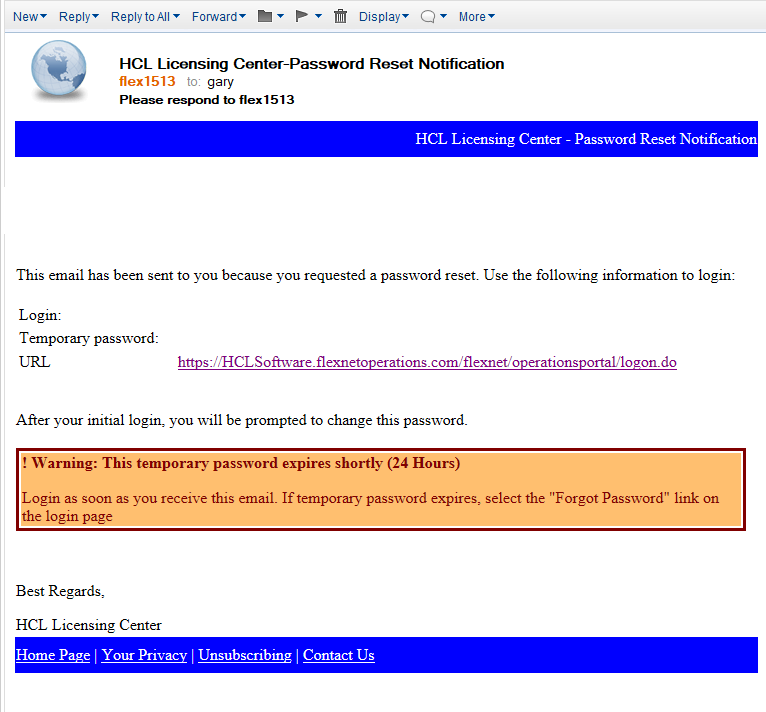766x712 pixels.
Task: Click sender name flex1513 in orange
Action: [x=147, y=81]
